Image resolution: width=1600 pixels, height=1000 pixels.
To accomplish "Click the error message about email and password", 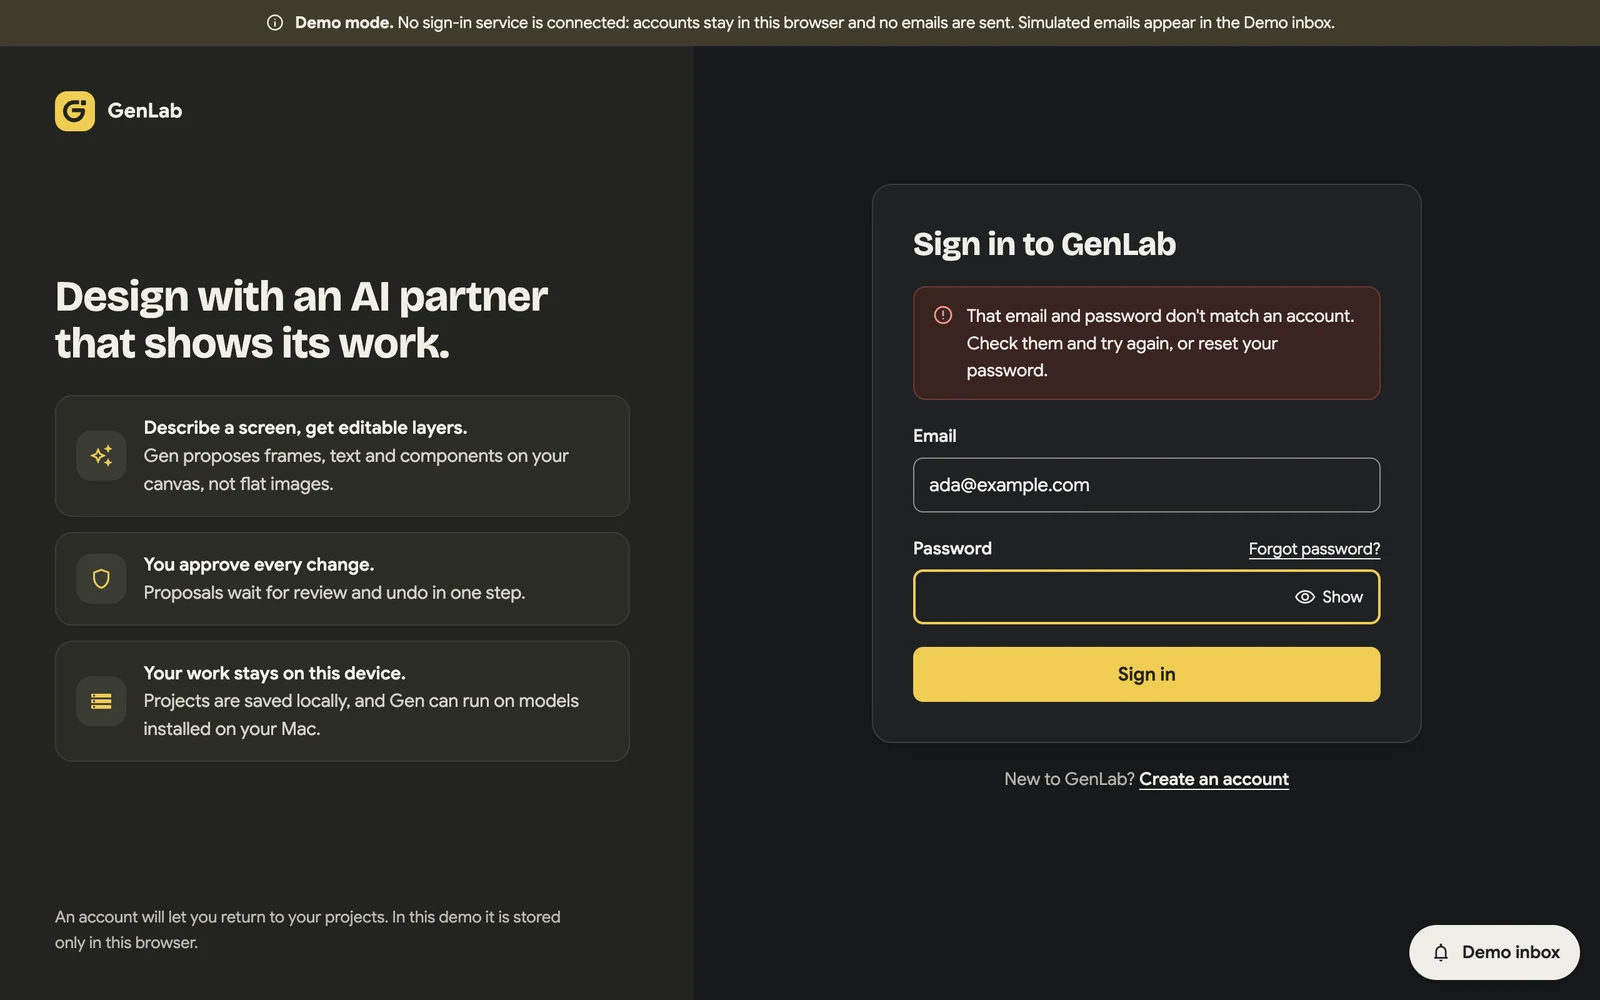I will click(x=1160, y=343).
